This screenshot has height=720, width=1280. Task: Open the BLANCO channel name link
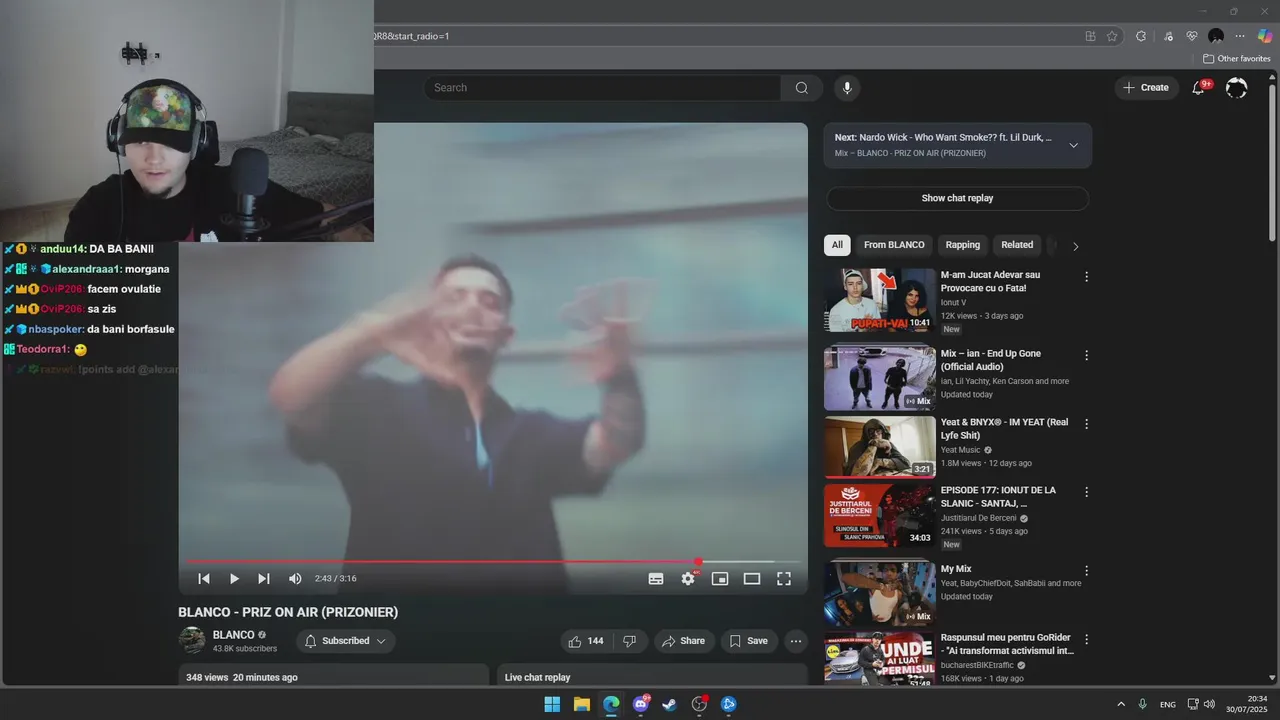coord(234,635)
